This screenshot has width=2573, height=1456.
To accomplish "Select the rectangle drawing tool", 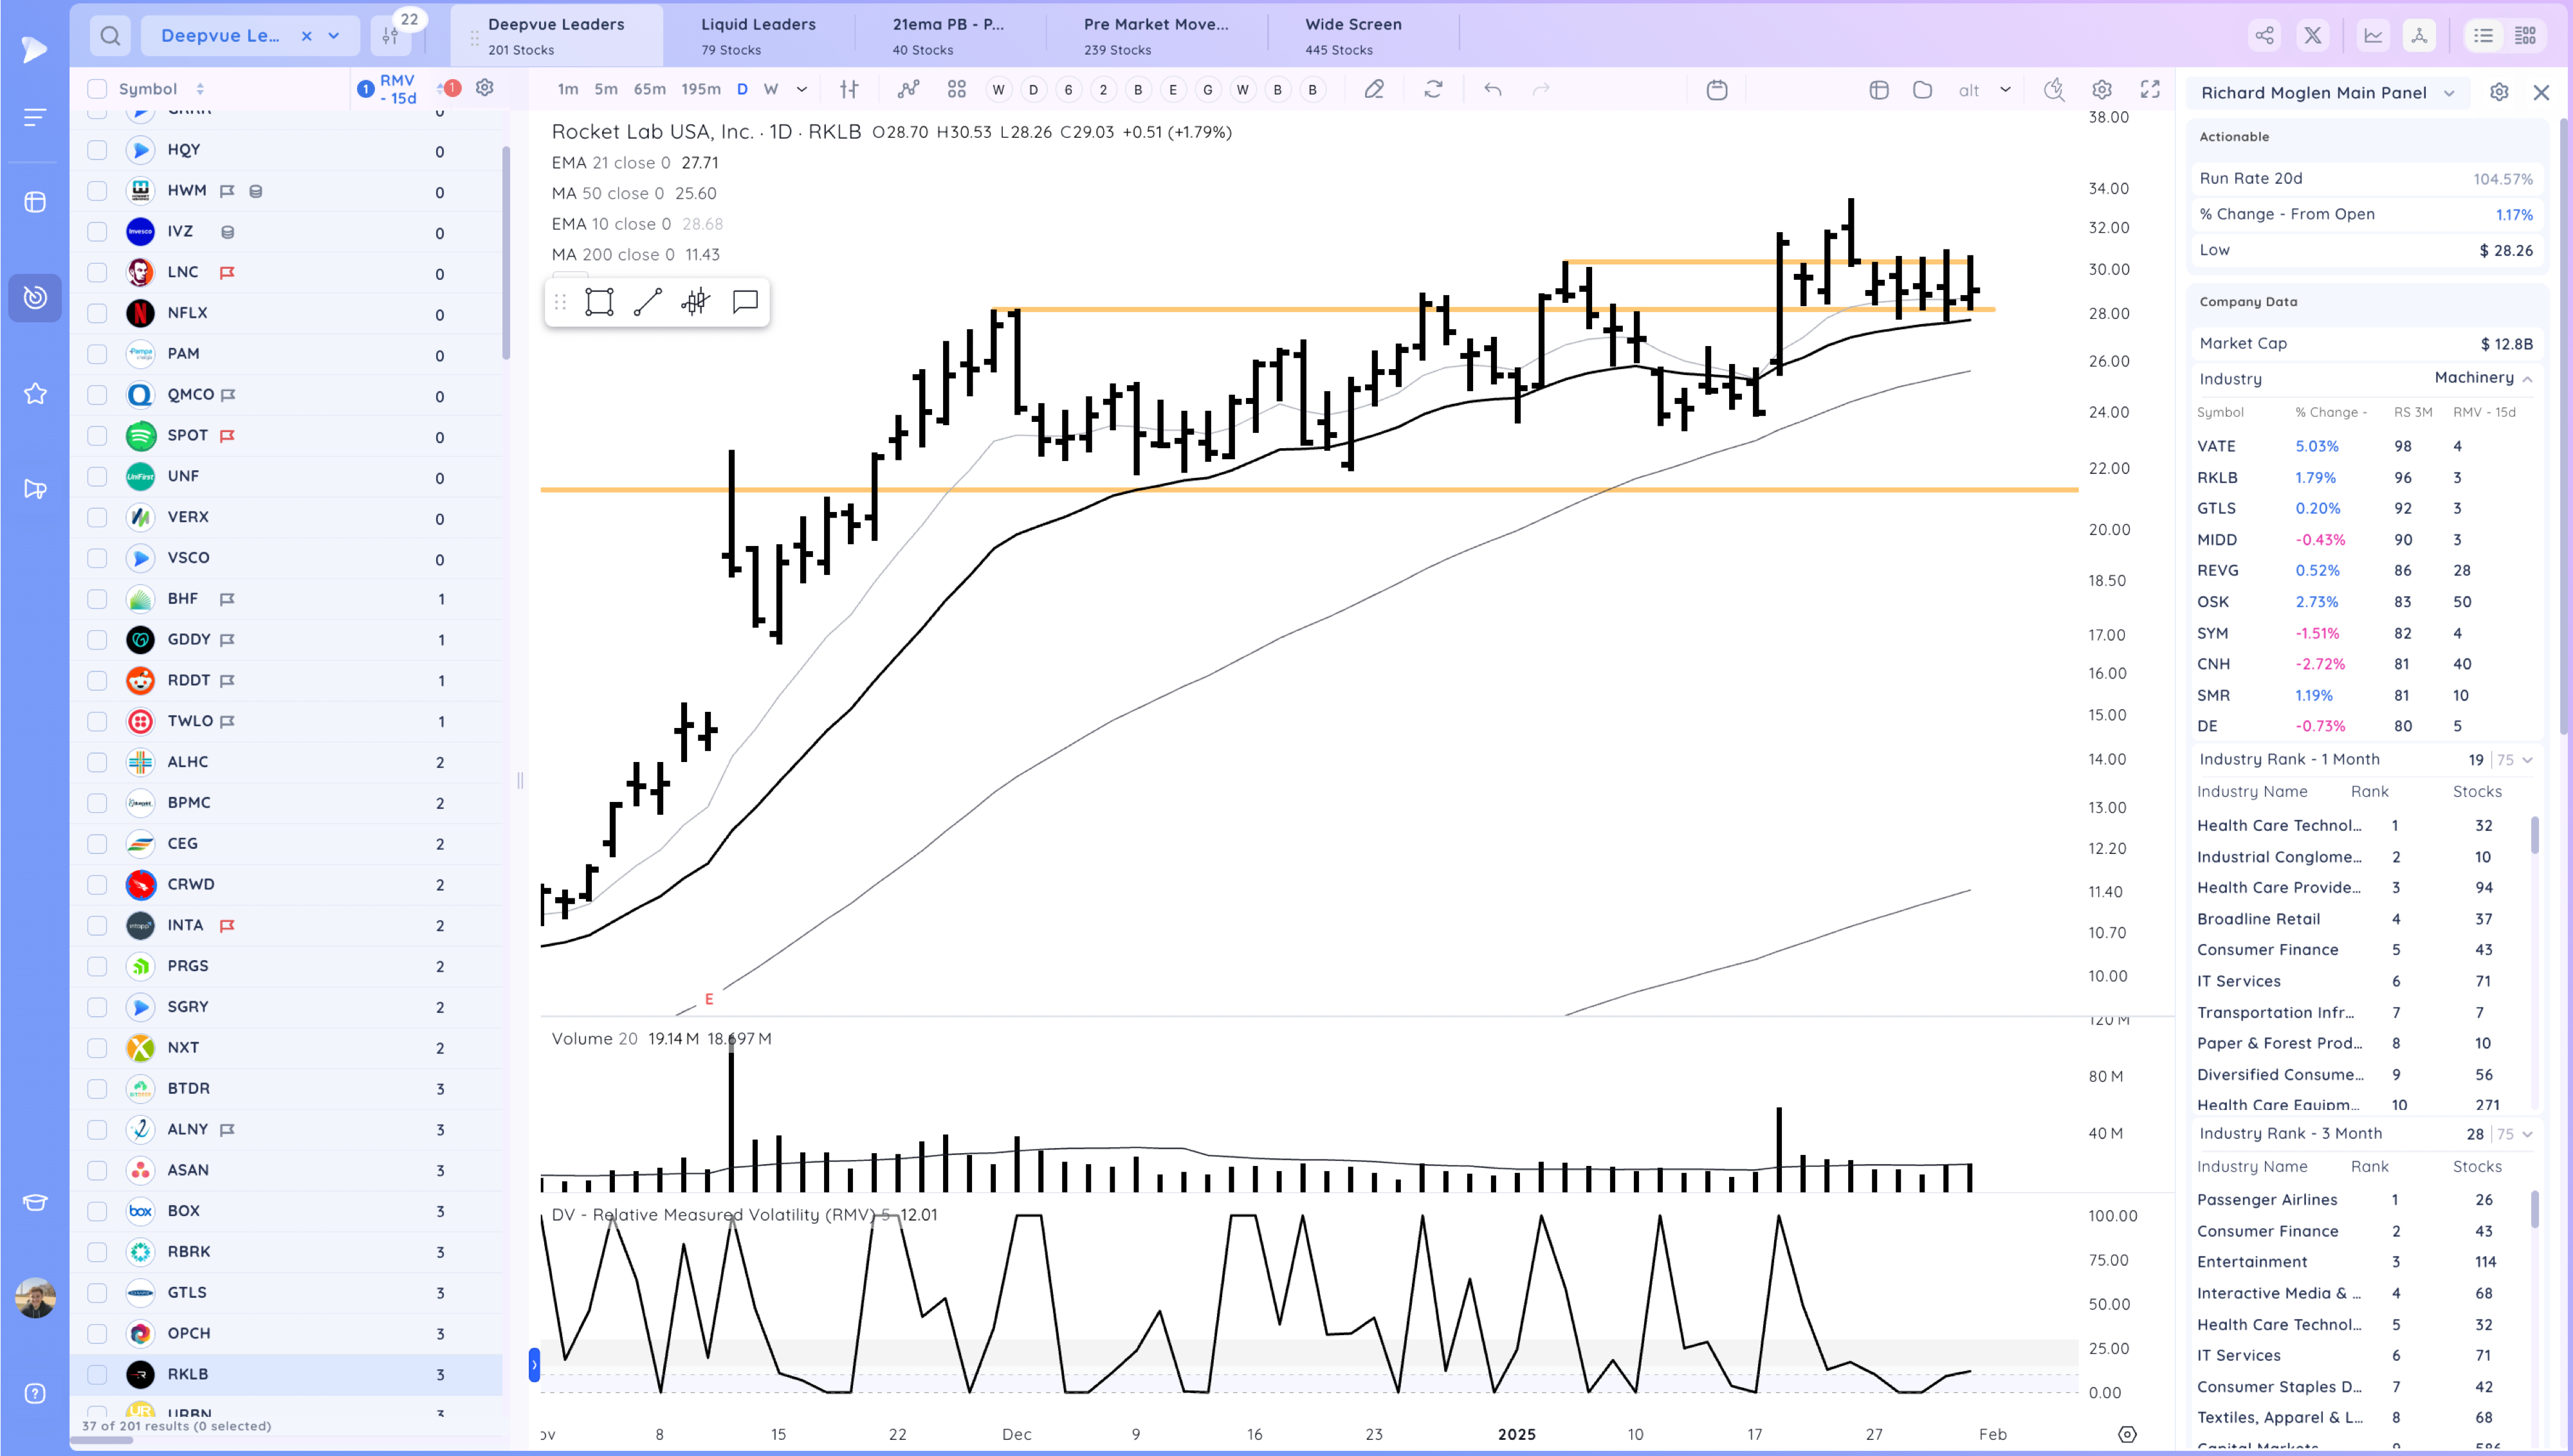I will pos(599,302).
